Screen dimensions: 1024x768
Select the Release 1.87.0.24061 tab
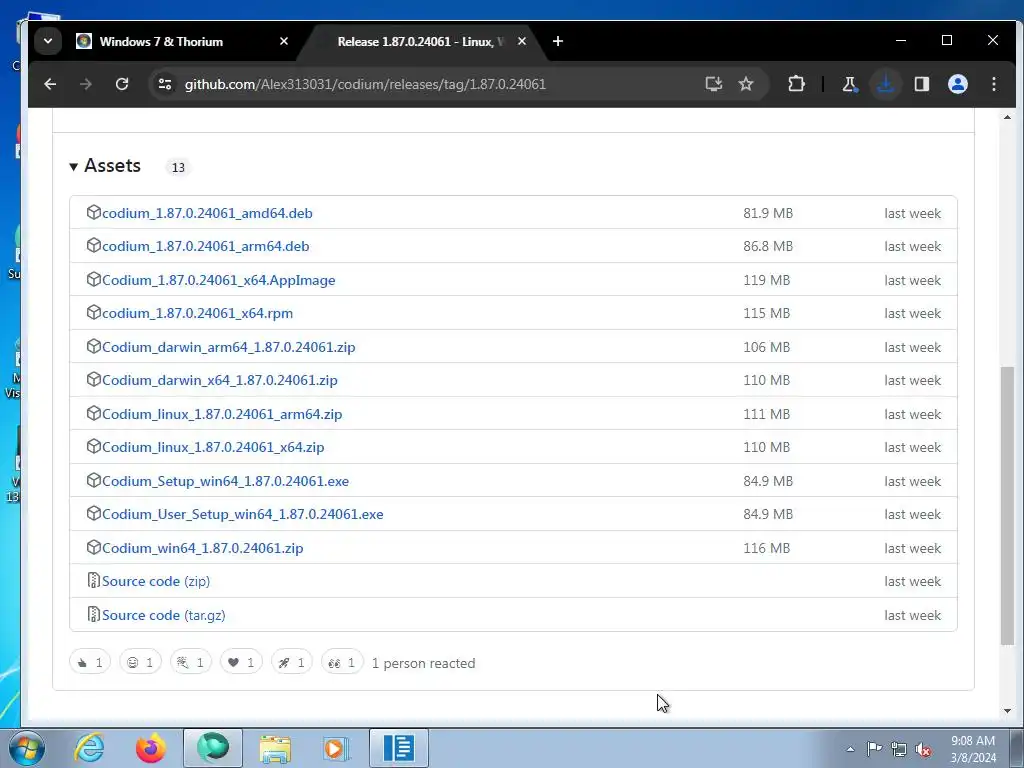click(421, 41)
